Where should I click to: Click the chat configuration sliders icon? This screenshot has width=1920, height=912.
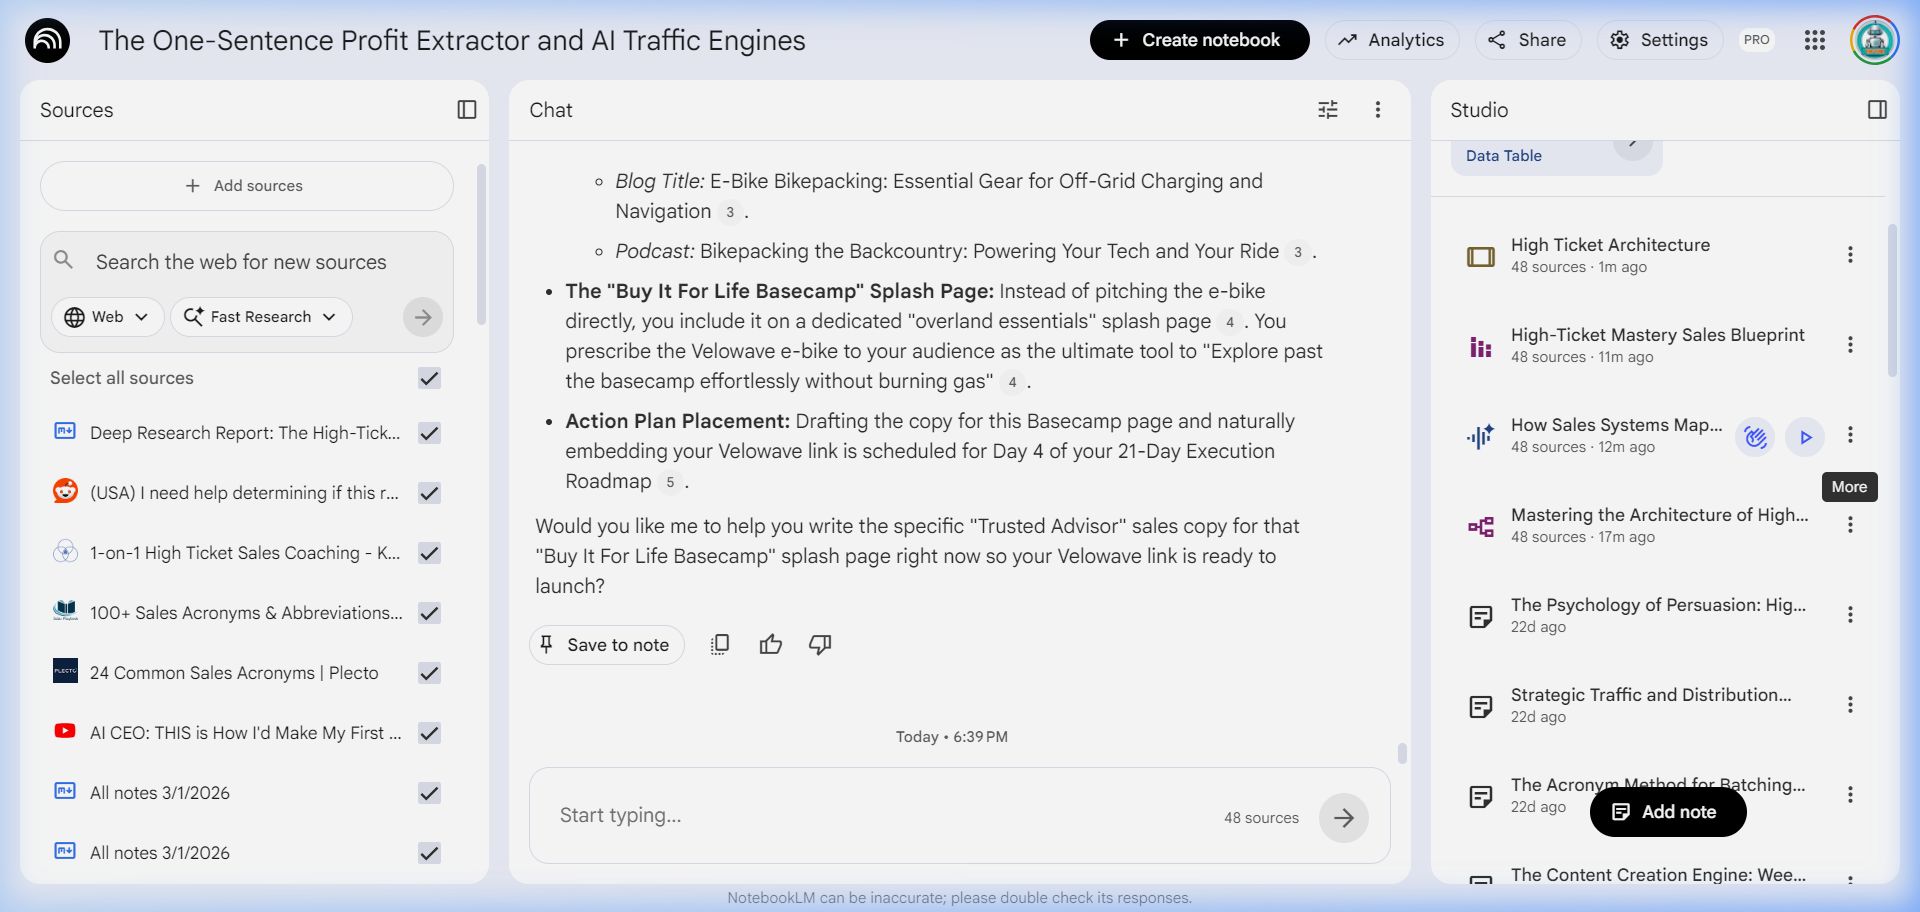1327,110
